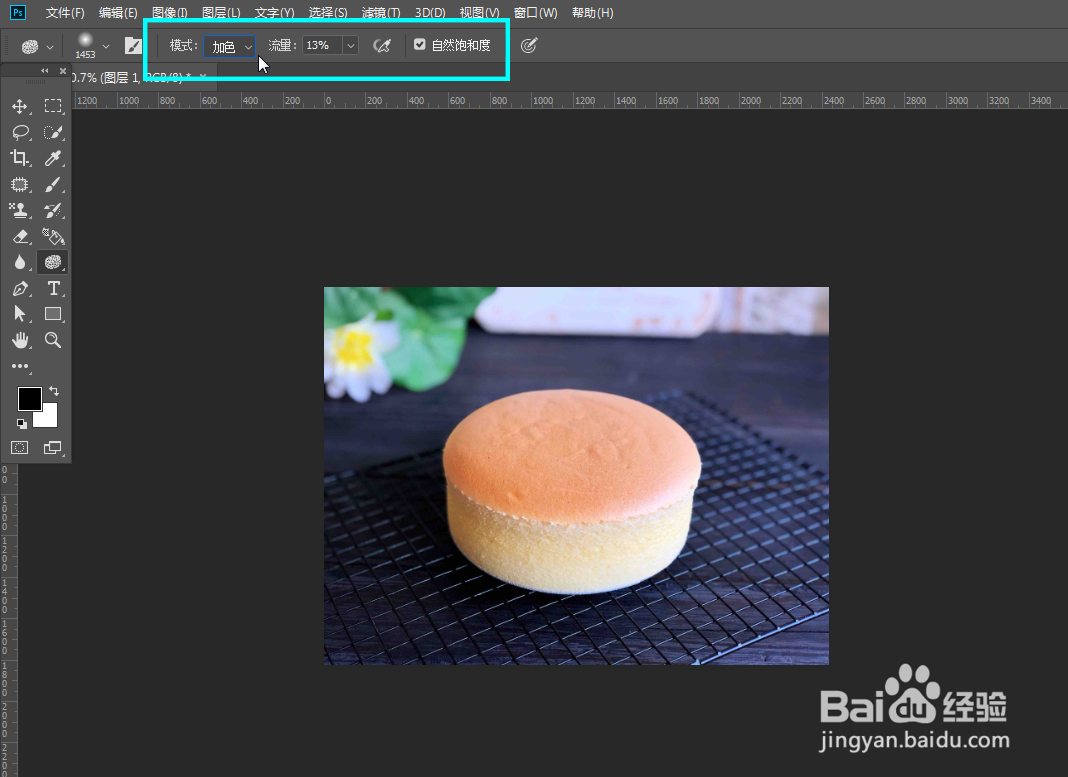Click the black foreground color swatch
Screen dimensions: 1068x777
point(29,398)
